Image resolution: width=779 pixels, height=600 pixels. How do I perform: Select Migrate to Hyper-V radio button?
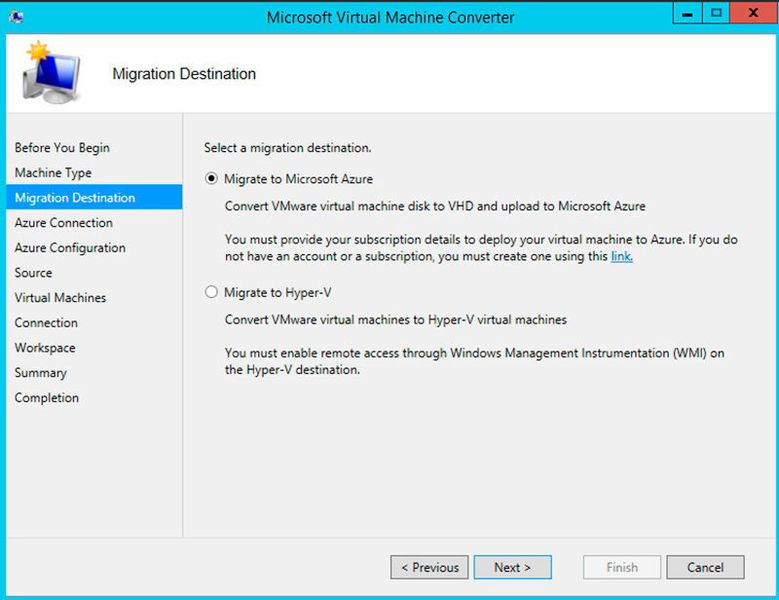pyautogui.click(x=211, y=292)
